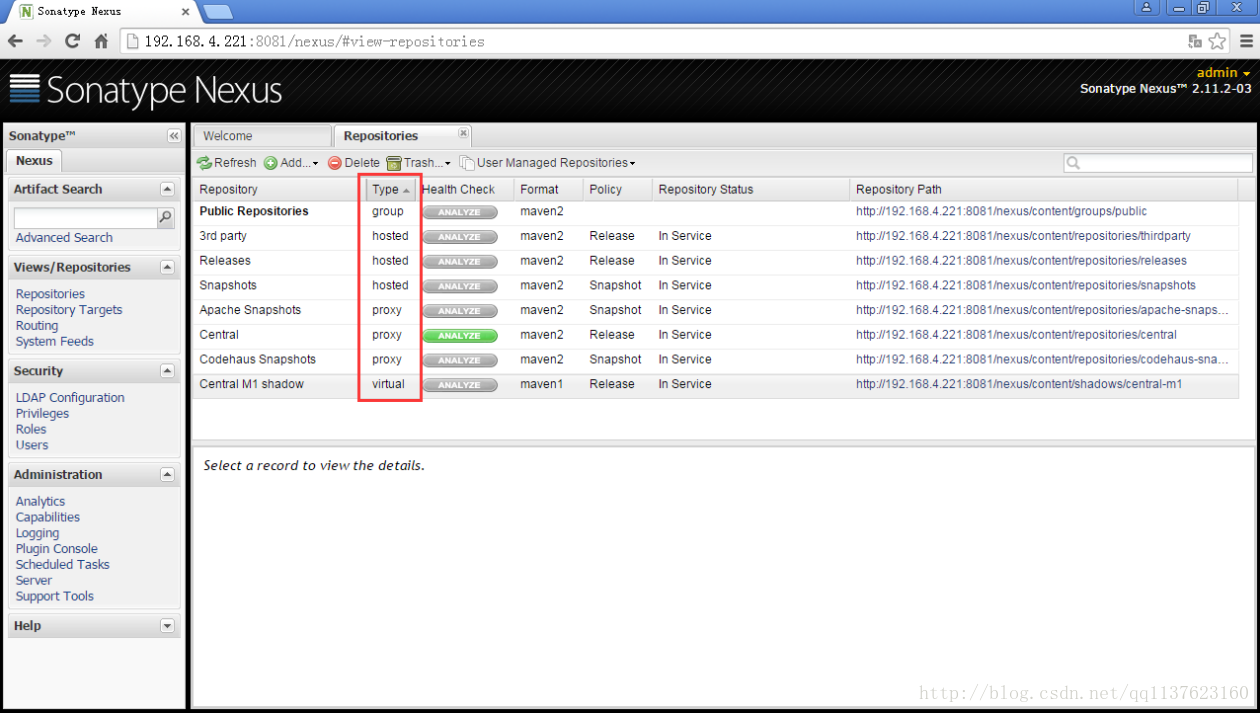The width and height of the screenshot is (1260, 713).
Task: Select the Apache Snapshots repository row
Action: tap(715, 310)
